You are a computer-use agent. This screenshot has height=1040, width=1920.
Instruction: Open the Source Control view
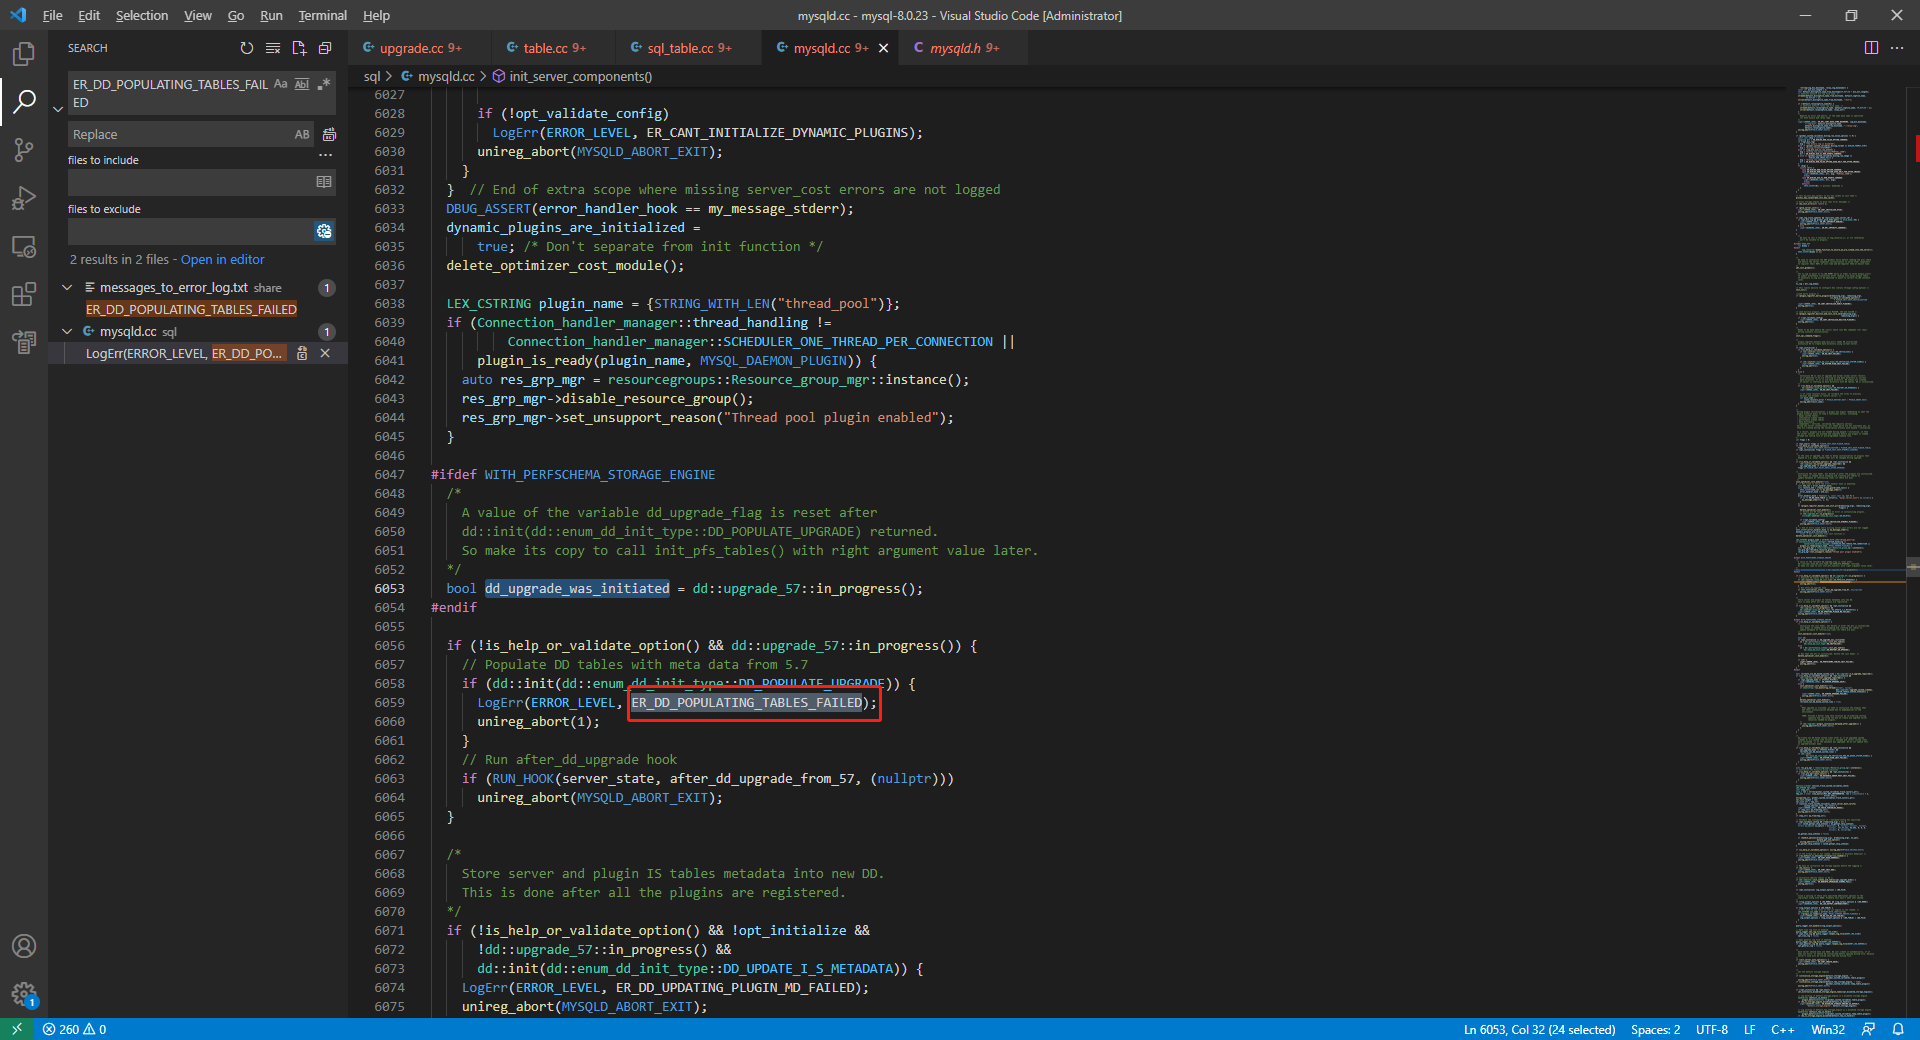tap(24, 150)
